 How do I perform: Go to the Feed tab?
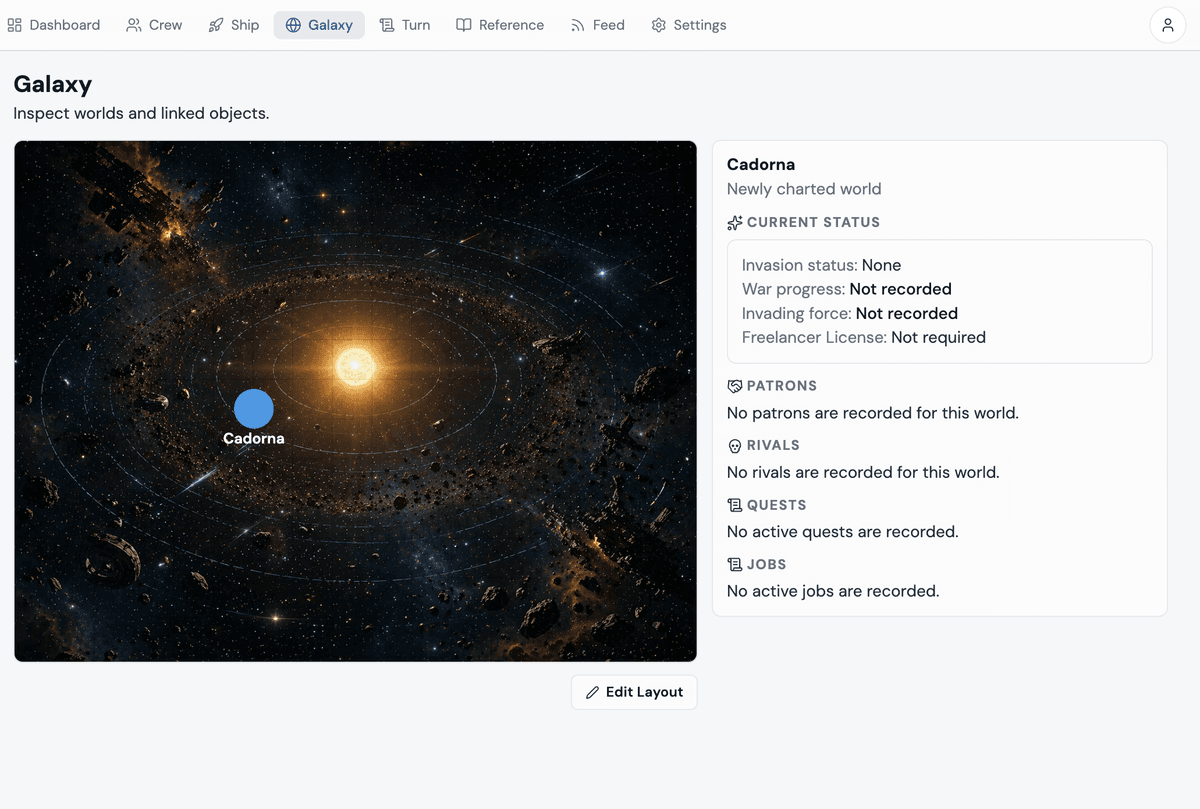(x=597, y=25)
